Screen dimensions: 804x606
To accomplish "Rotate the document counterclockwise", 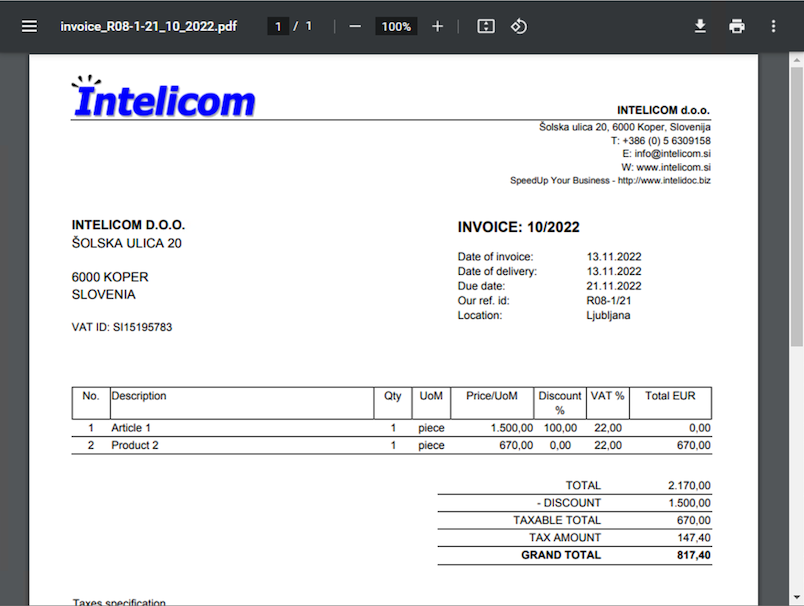I will [x=518, y=26].
